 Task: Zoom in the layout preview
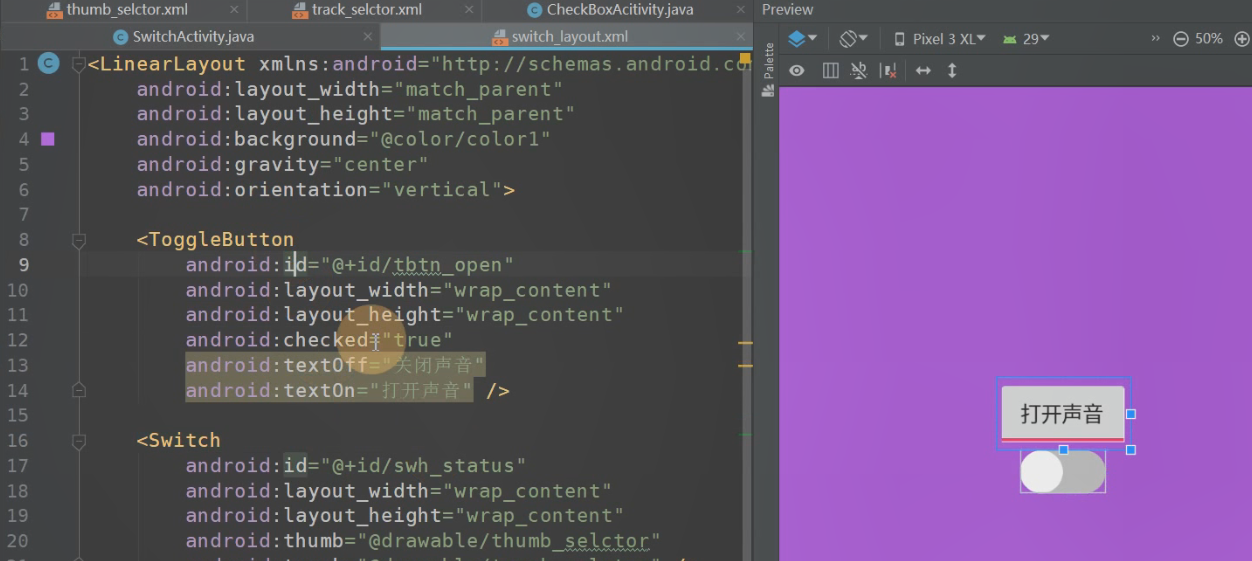1242,39
